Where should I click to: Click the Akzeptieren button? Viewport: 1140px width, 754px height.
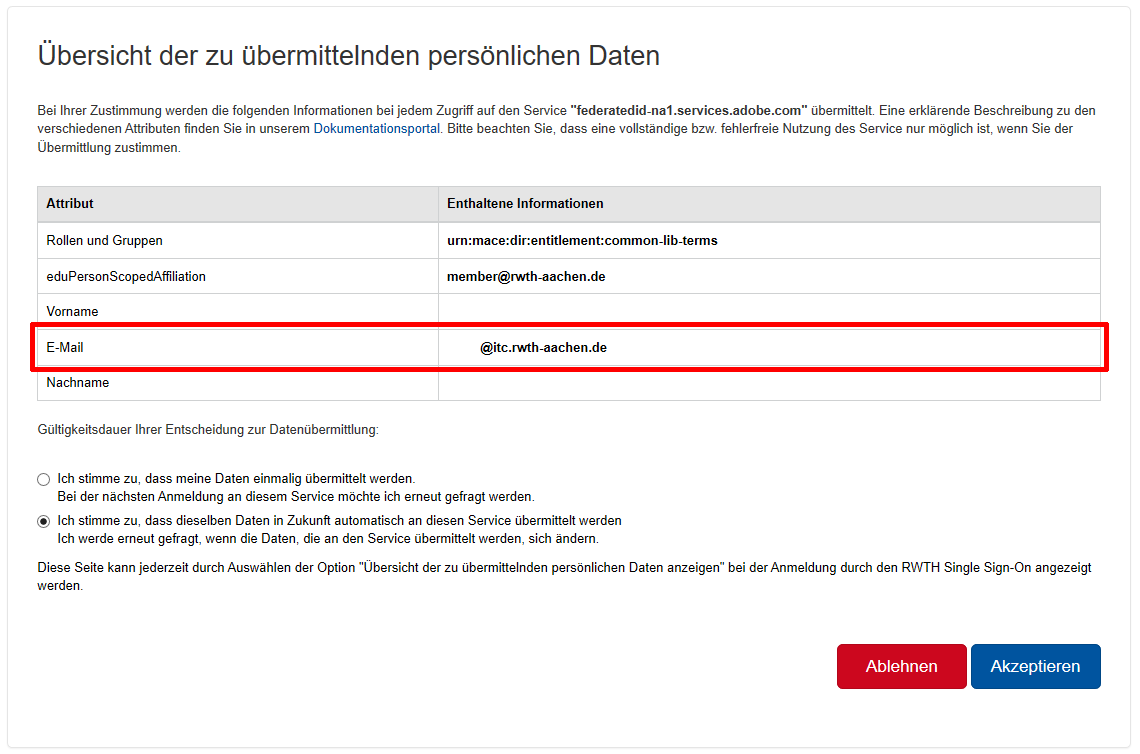(x=1035, y=666)
